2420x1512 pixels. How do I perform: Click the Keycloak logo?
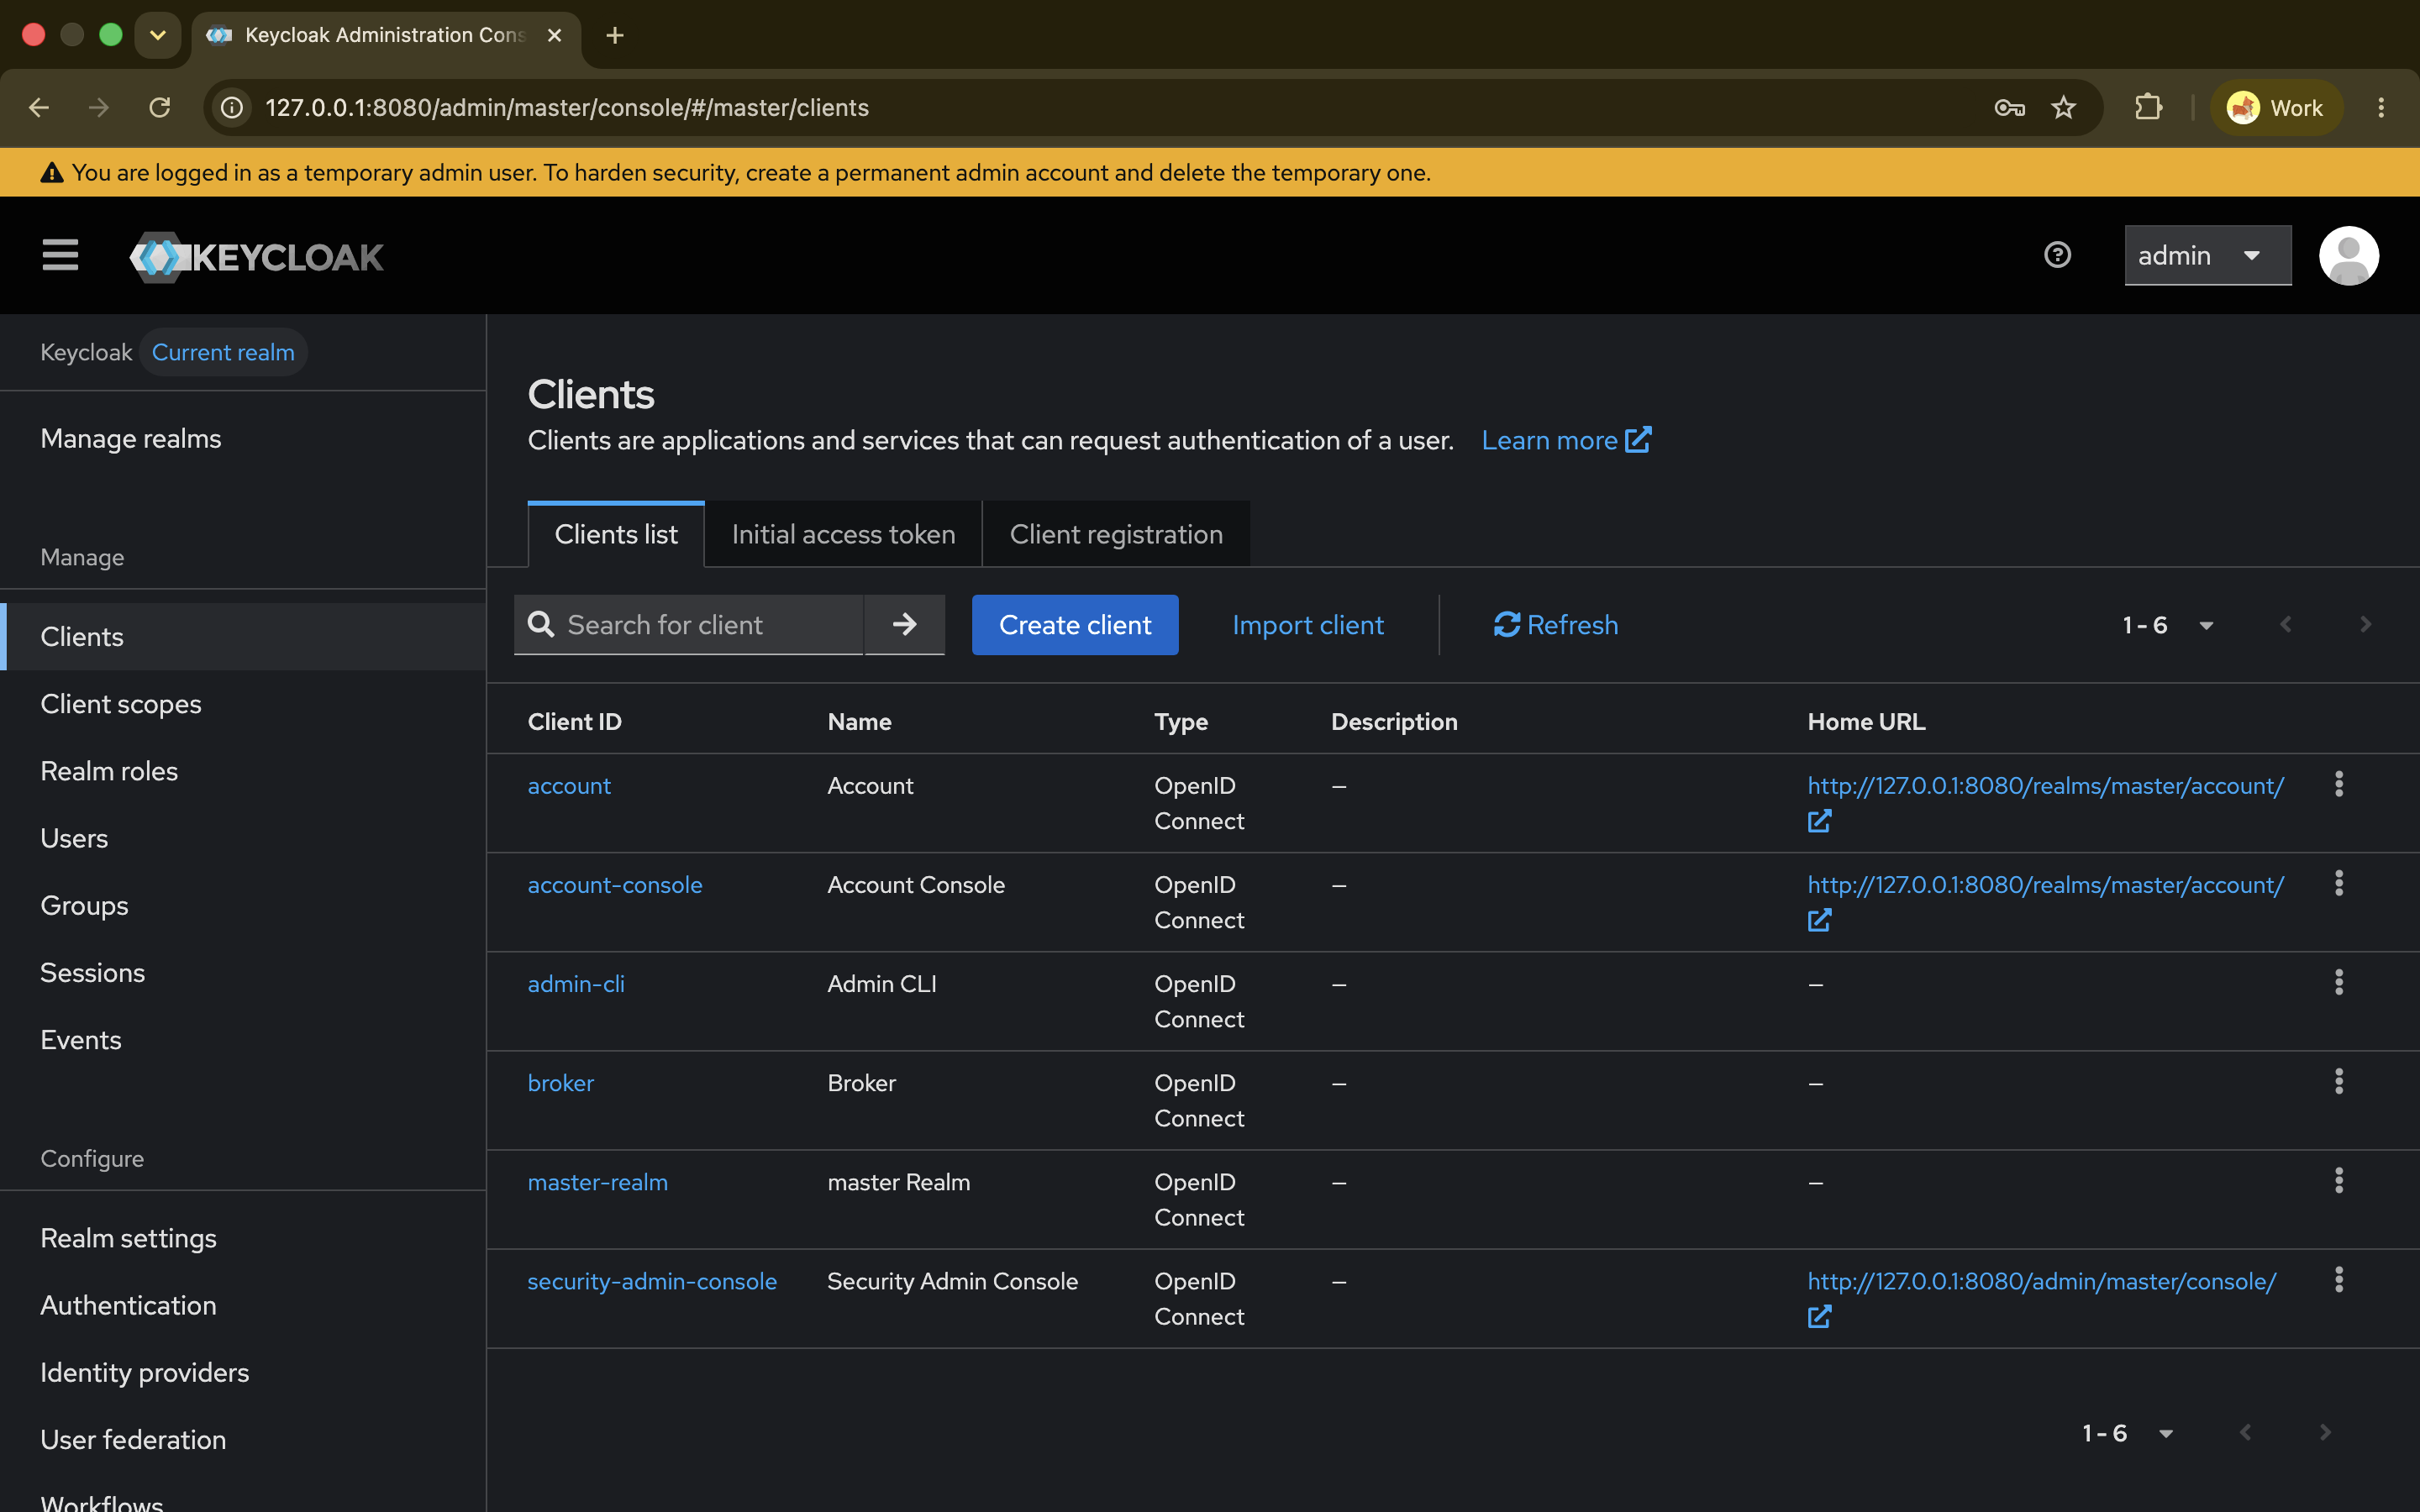(256, 257)
